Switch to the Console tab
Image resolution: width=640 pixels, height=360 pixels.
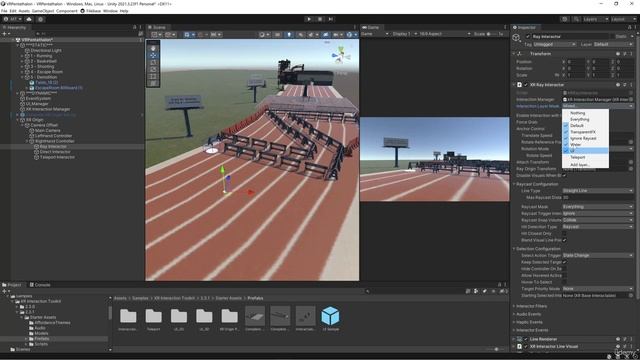(40, 285)
